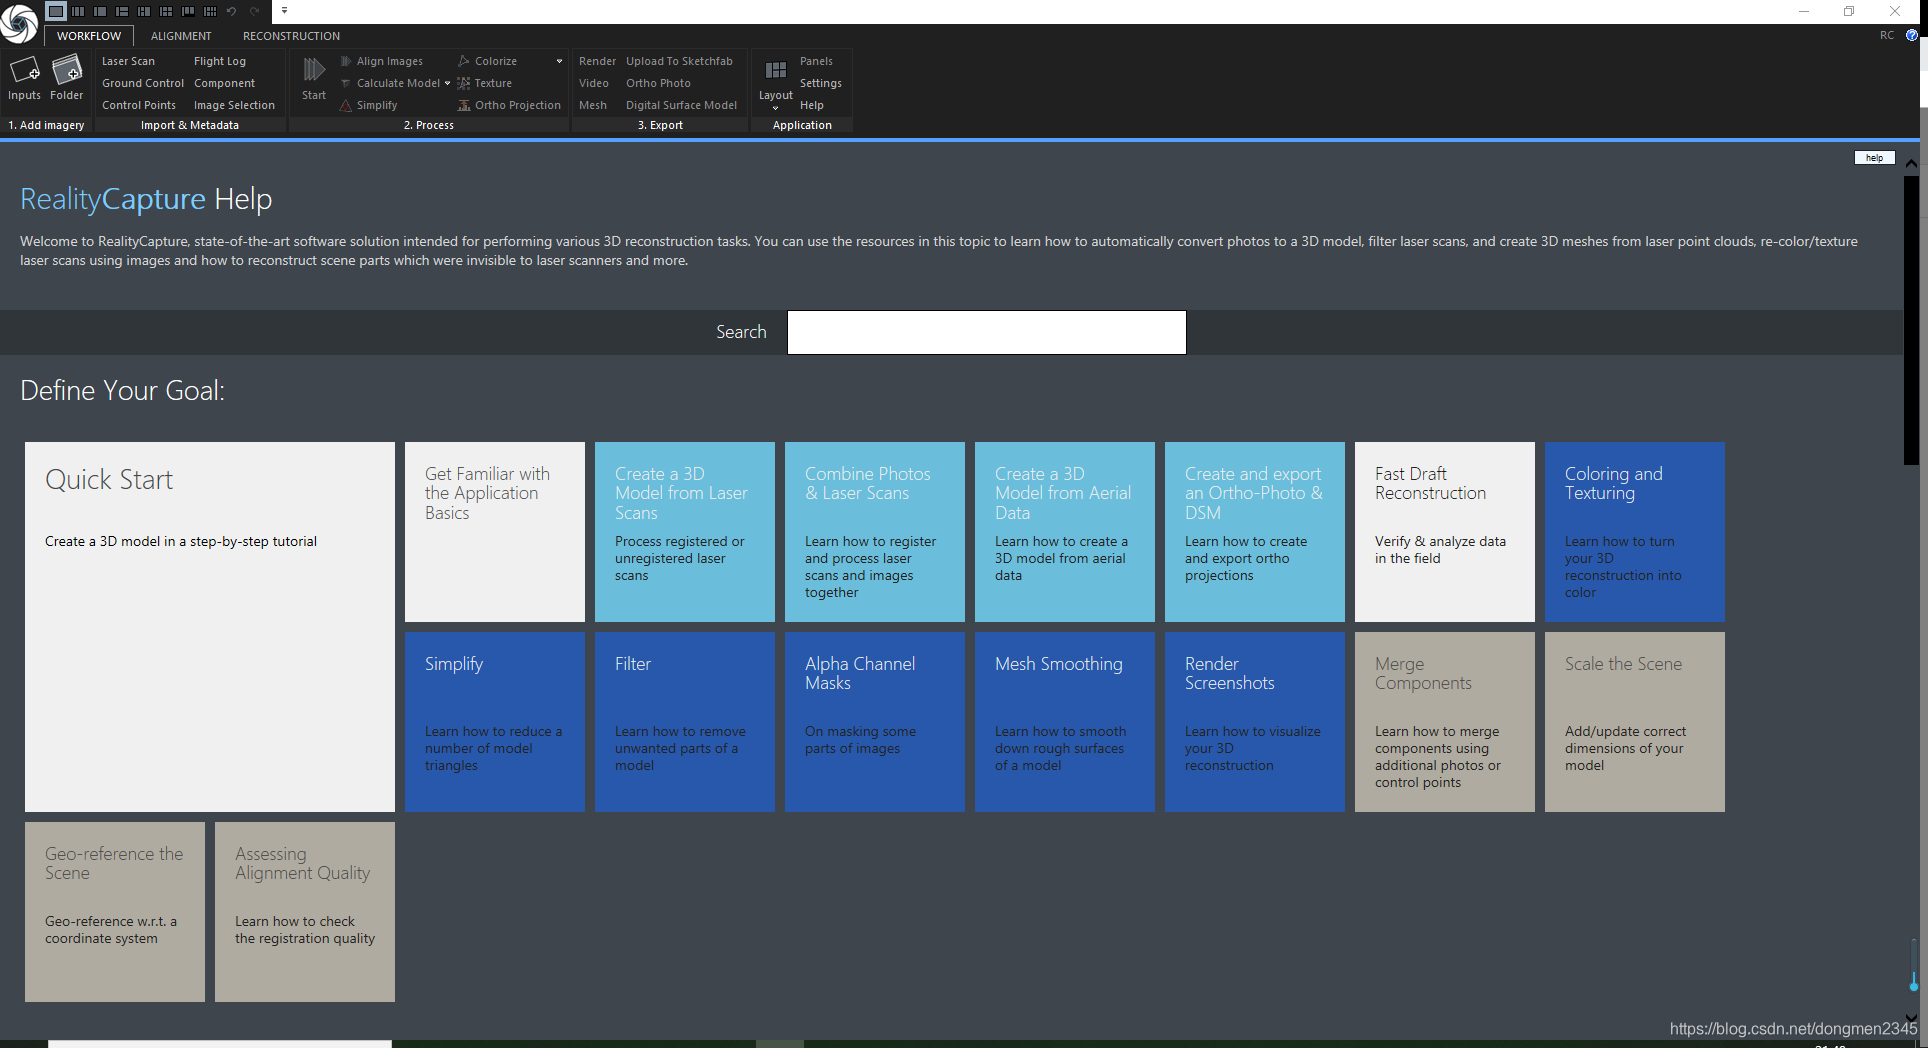
Task: Open Create a 3D Model from Laser Scans tile
Action: coord(685,532)
